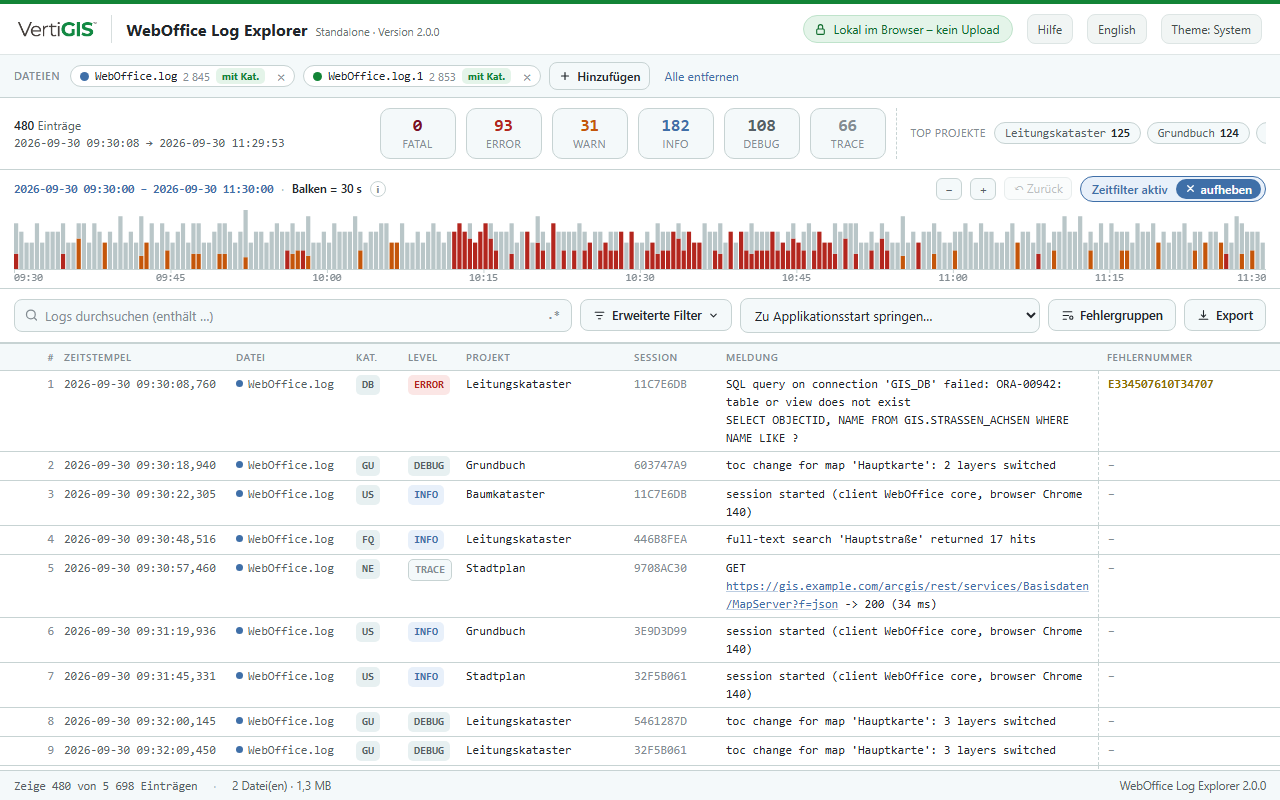Click the ERROR level badge in row 1
Screen dimensions: 1280x800
pos(428,385)
